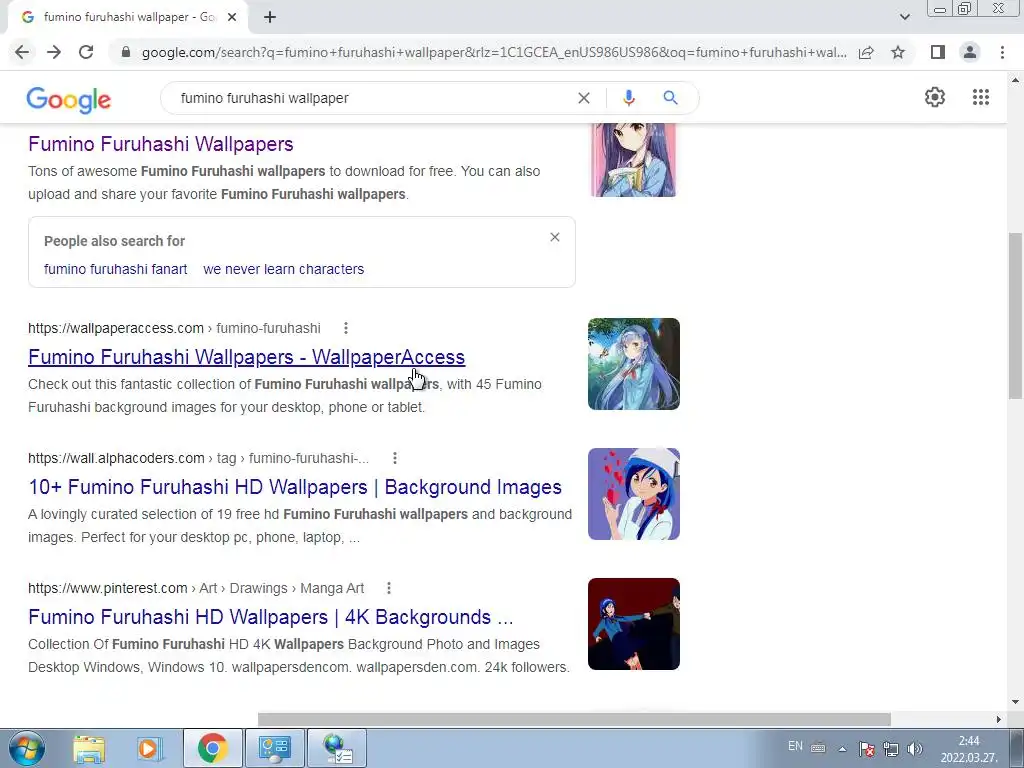Dismiss People also search for box
Screen dimensions: 1024x768
click(554, 237)
